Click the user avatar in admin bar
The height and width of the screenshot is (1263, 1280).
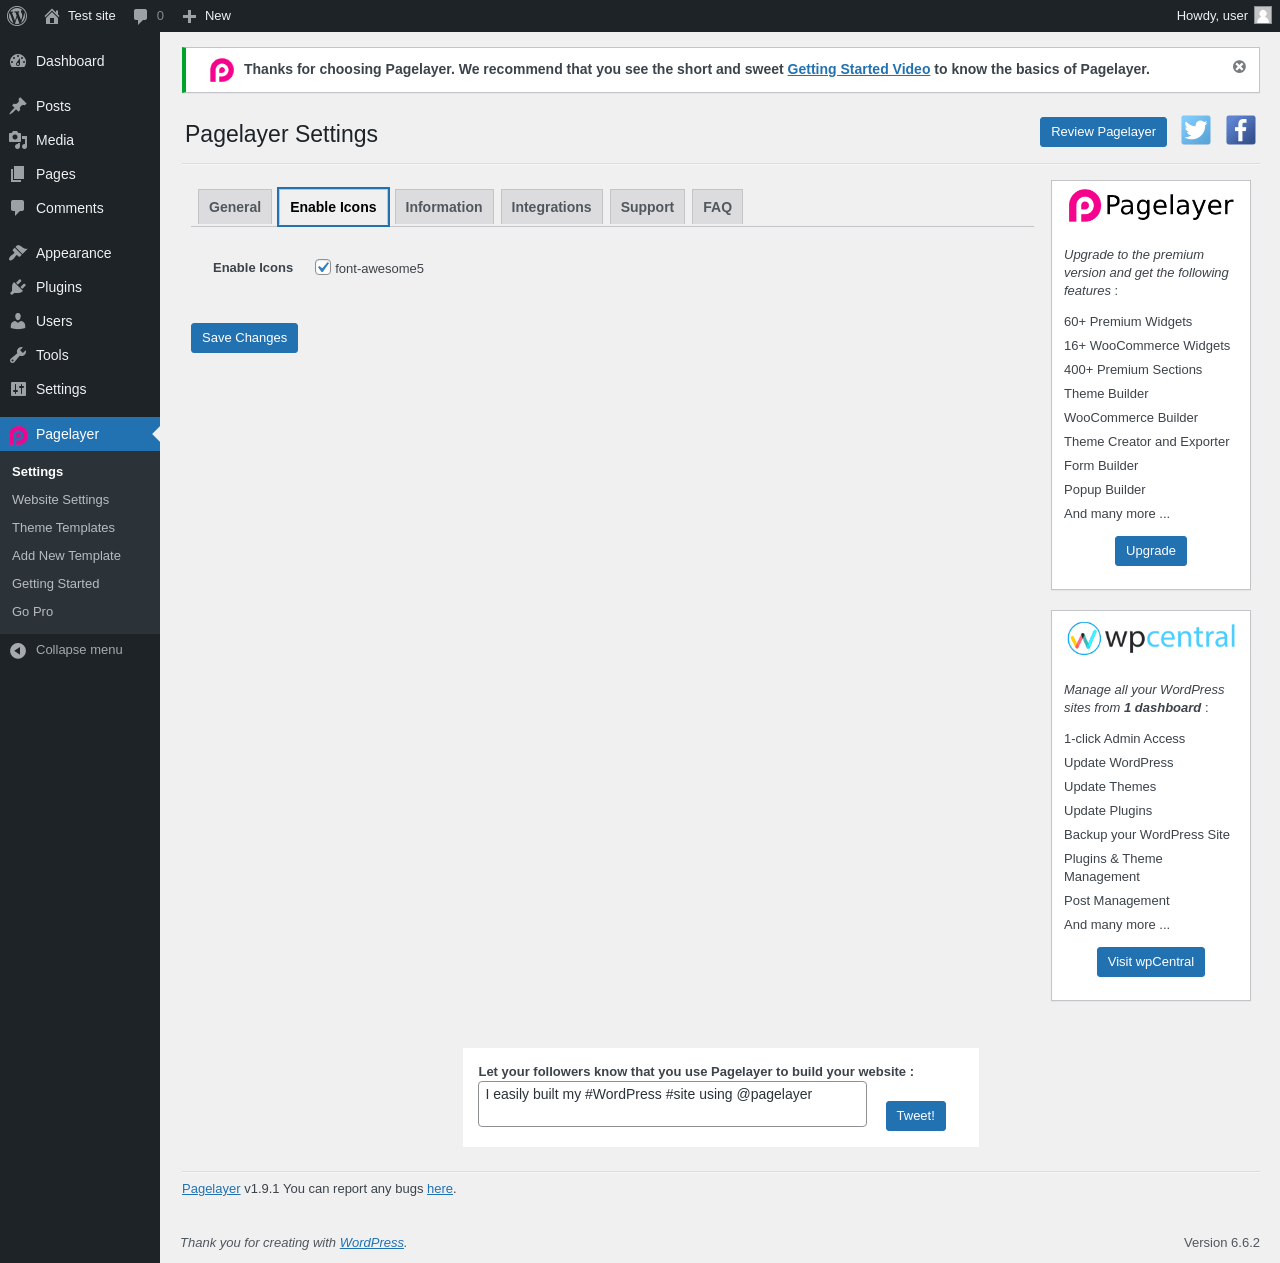tap(1263, 15)
